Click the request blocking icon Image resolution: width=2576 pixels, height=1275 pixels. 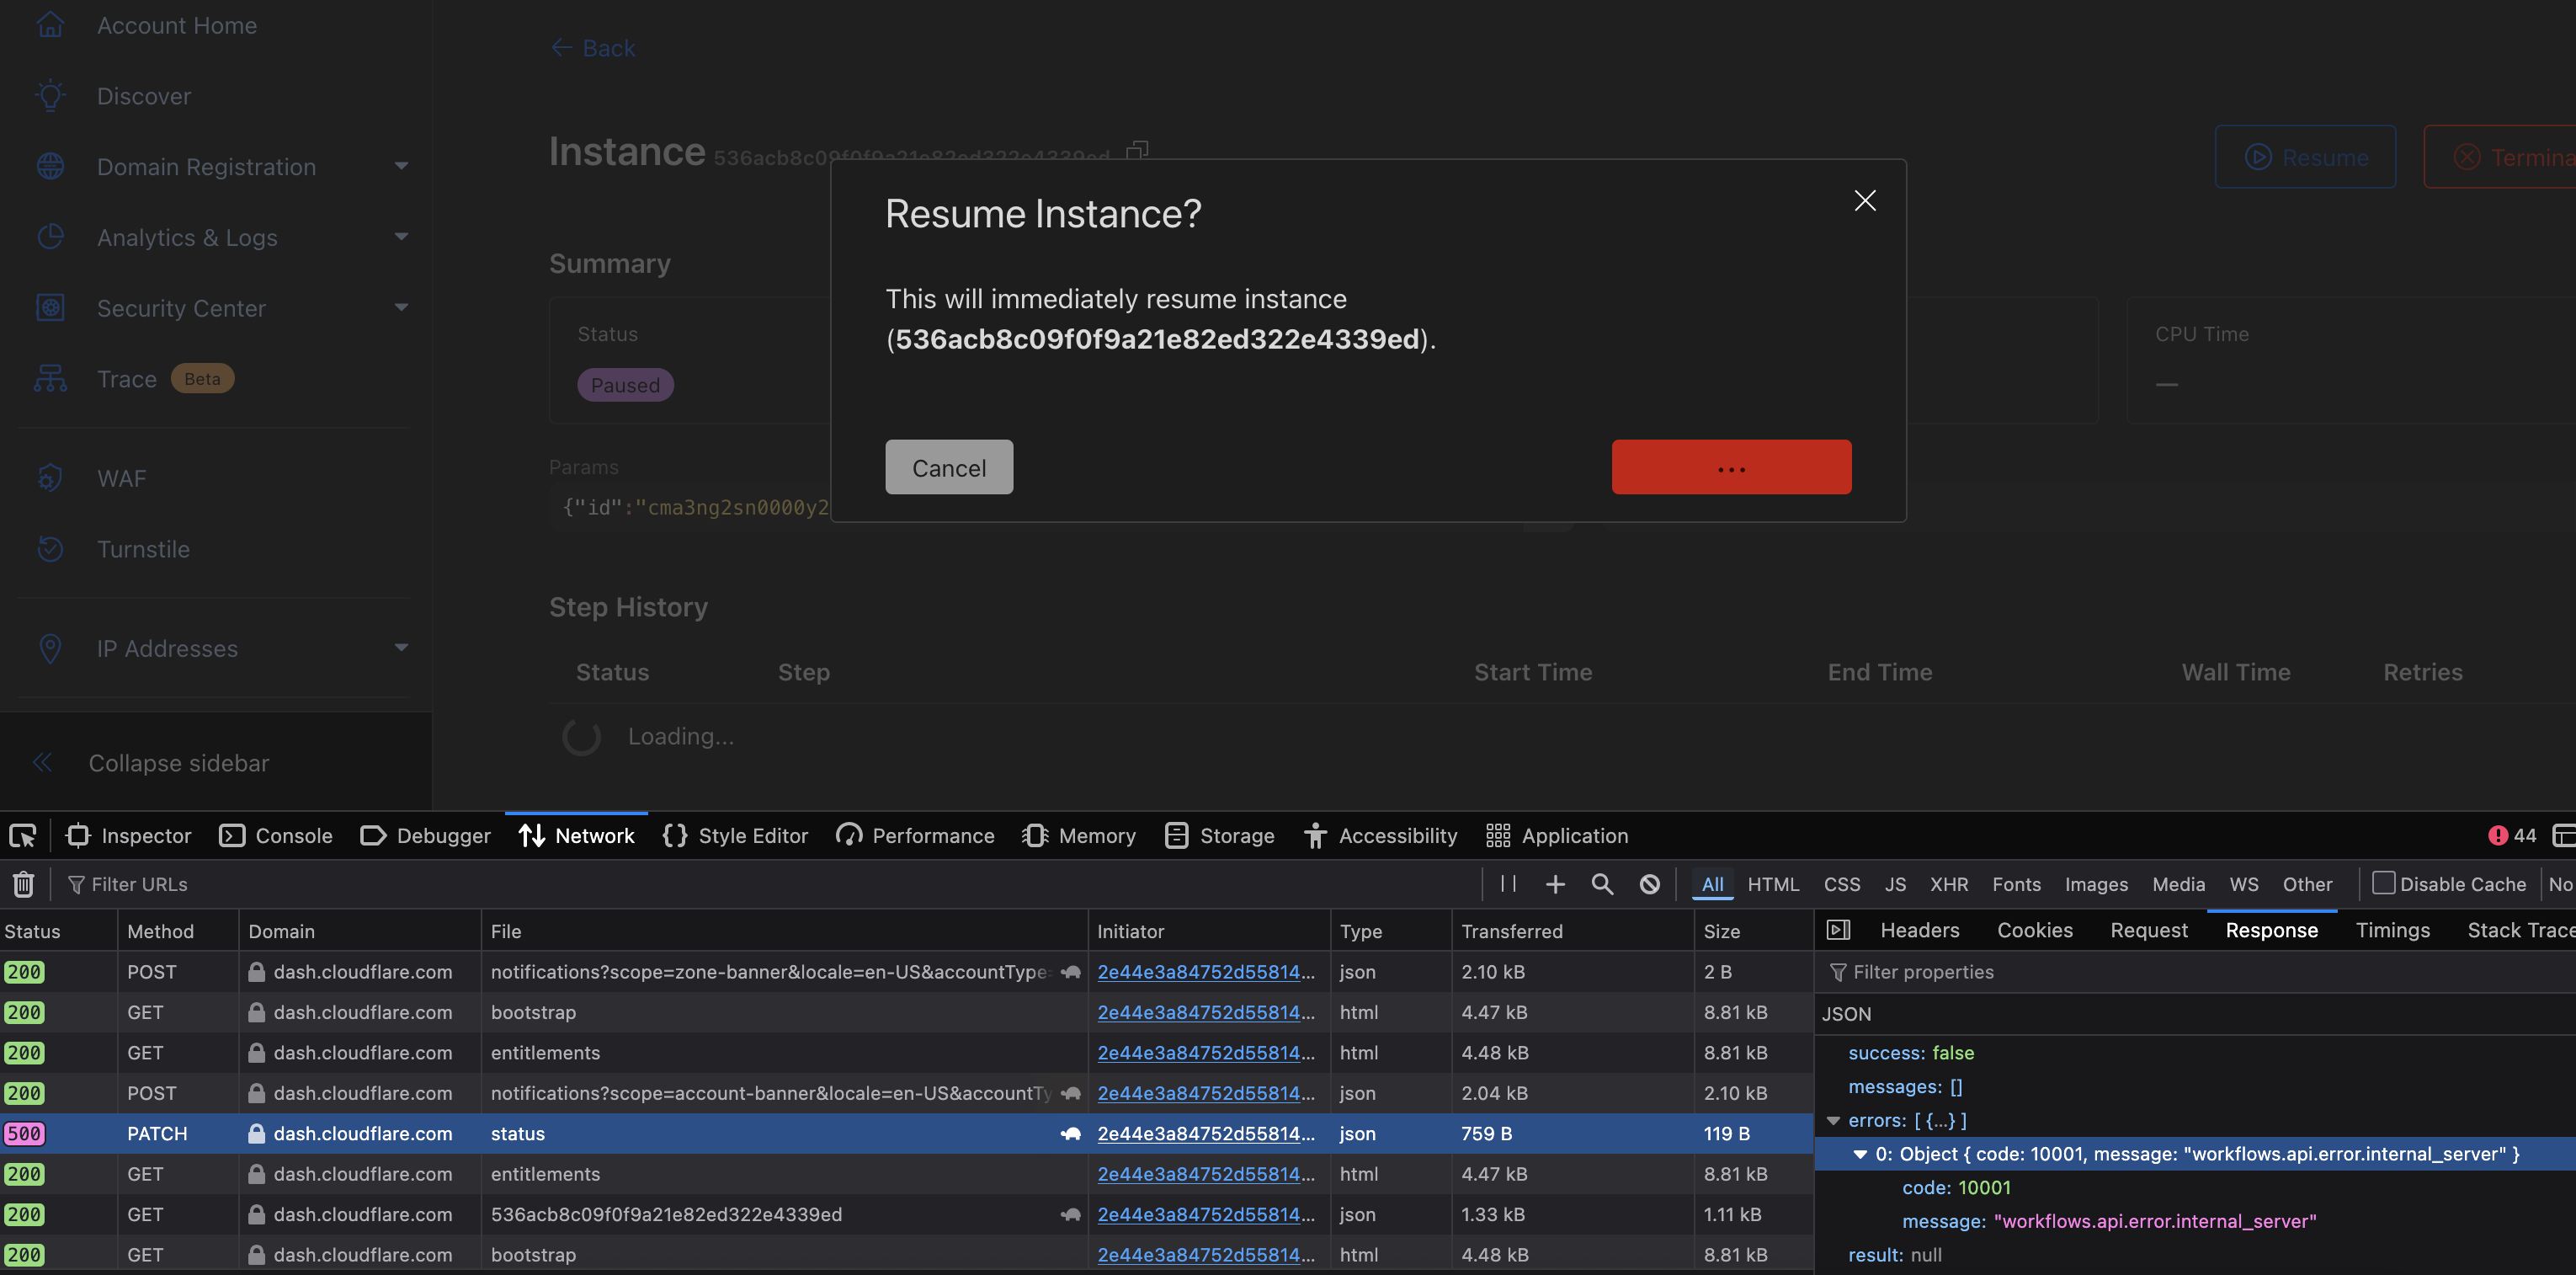point(1650,884)
